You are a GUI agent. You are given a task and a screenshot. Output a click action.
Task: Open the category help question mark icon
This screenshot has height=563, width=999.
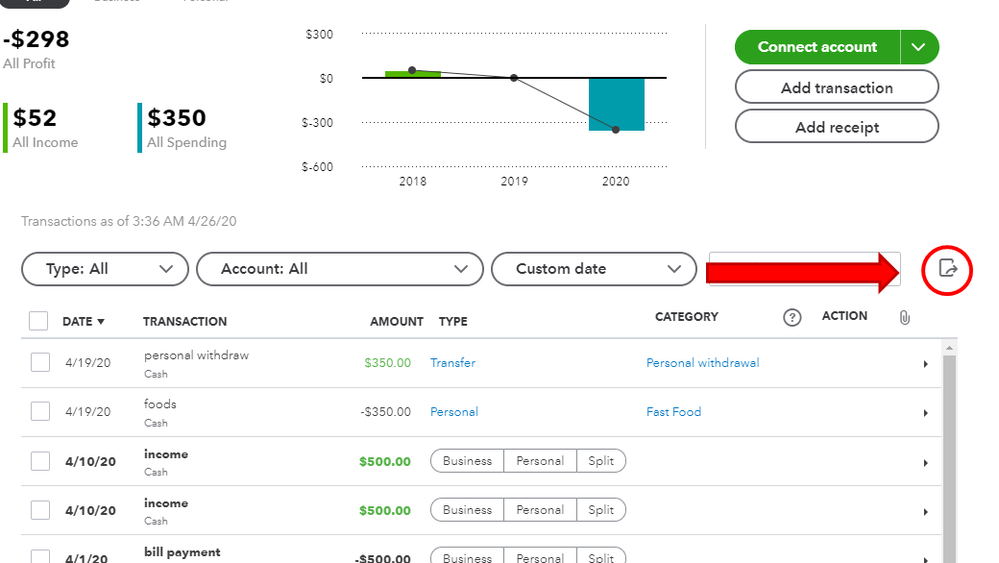click(x=792, y=317)
